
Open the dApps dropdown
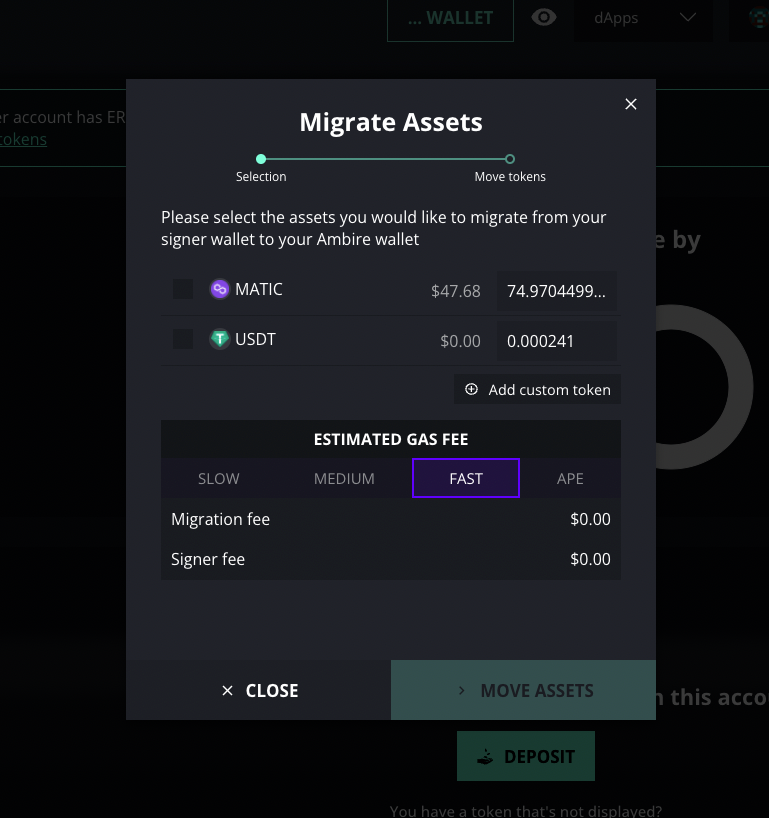(x=643, y=19)
